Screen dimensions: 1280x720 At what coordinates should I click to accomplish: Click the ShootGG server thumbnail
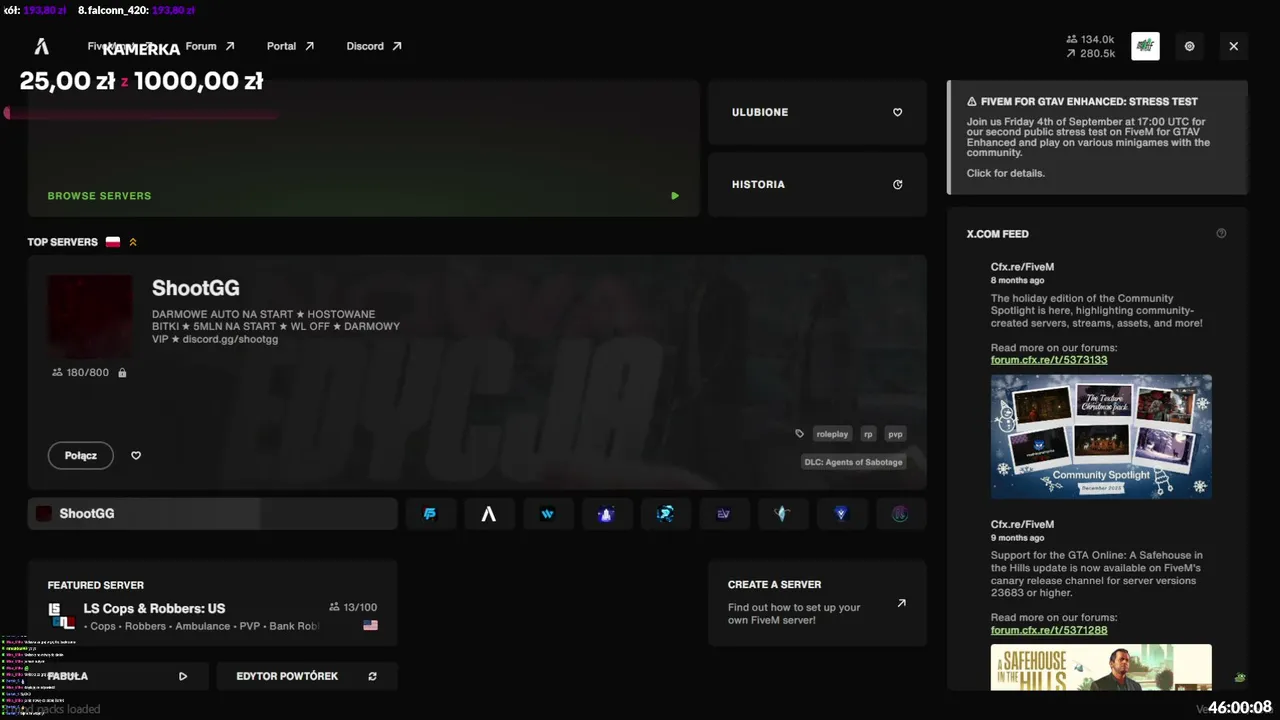pos(90,317)
